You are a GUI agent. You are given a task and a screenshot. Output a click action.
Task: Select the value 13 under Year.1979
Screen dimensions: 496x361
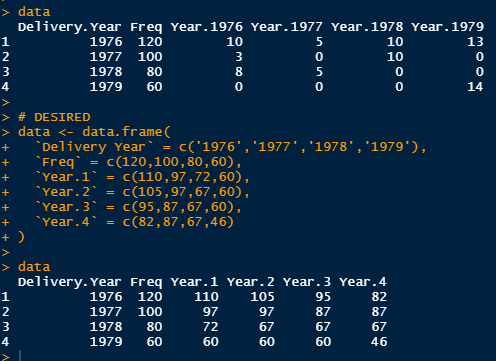coord(475,42)
